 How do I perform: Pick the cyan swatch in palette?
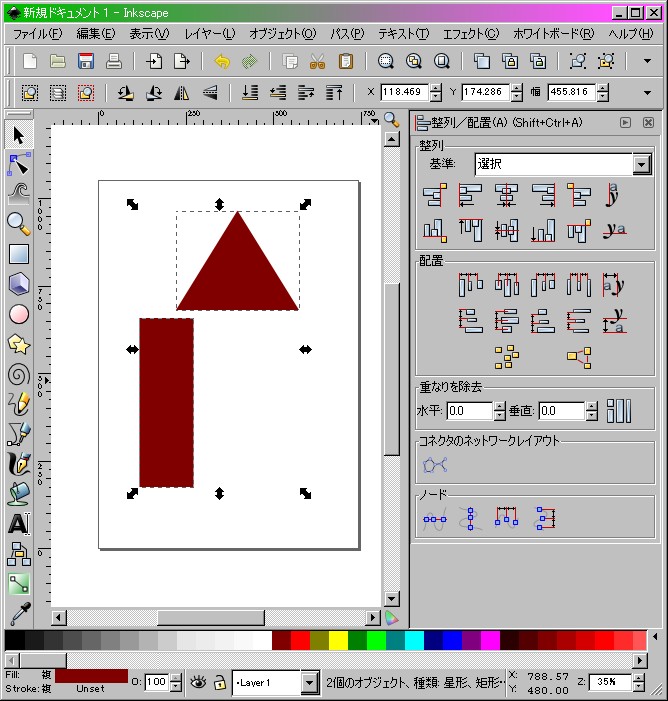tap(414, 640)
